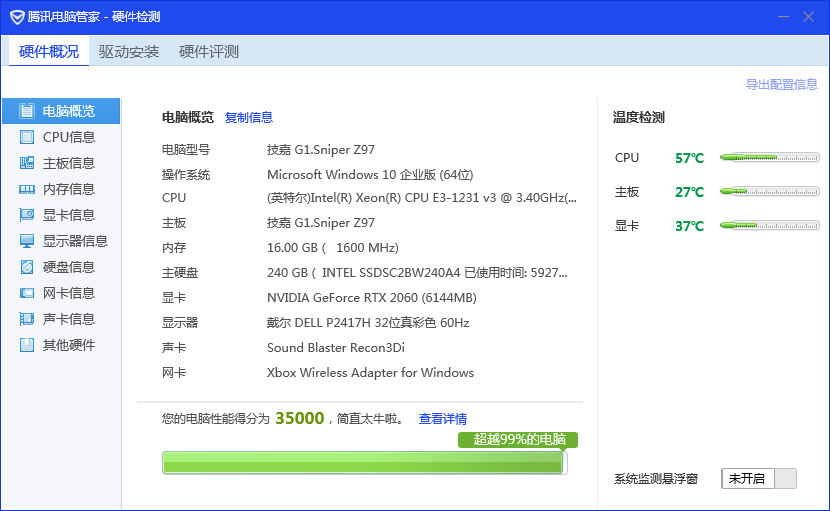
Task: Click the green performance score bar
Action: tap(364, 462)
